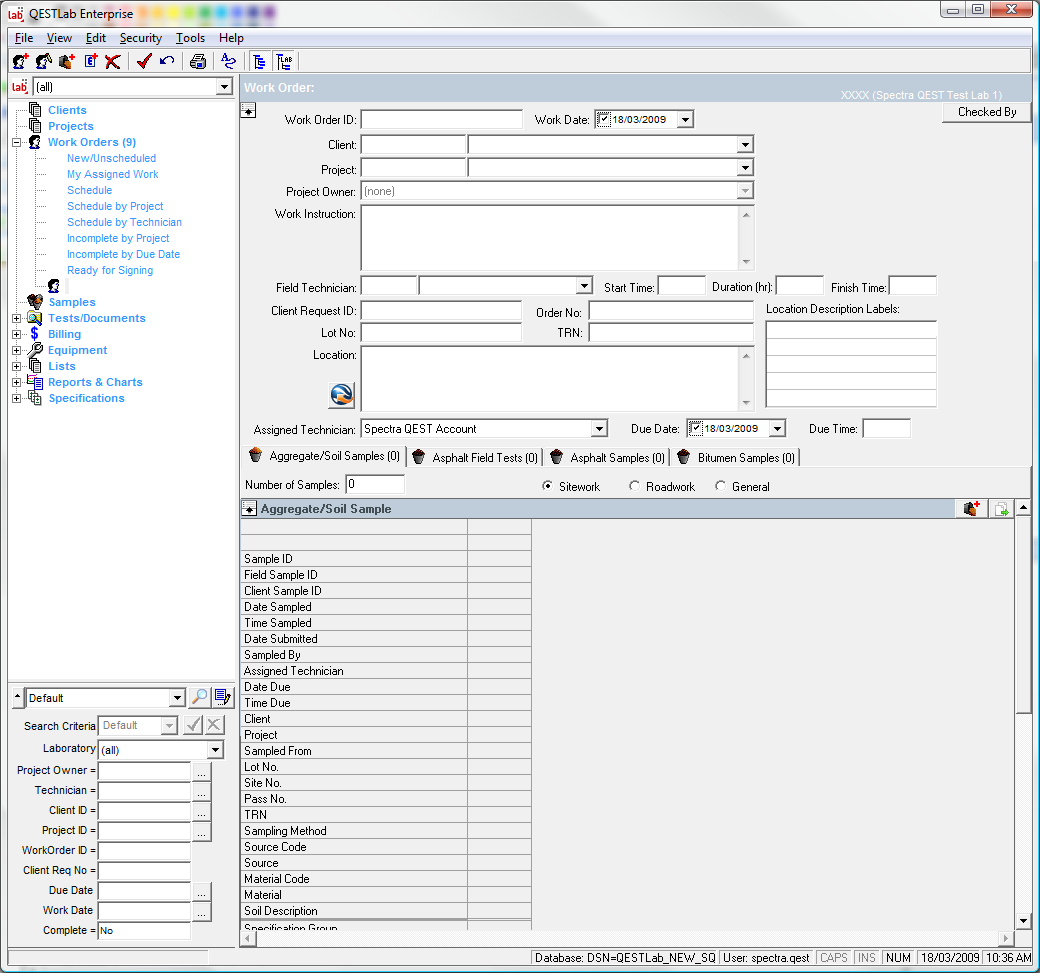Click the blue undo arrow icon
This screenshot has width=1040, height=973.
coord(167,62)
